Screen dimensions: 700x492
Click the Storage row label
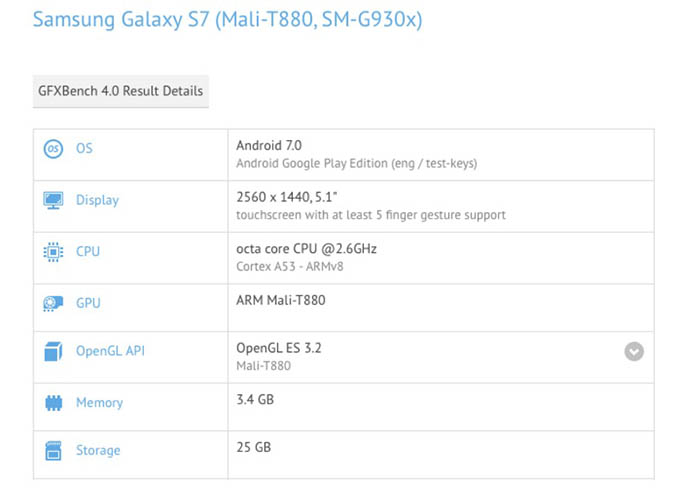tap(98, 450)
